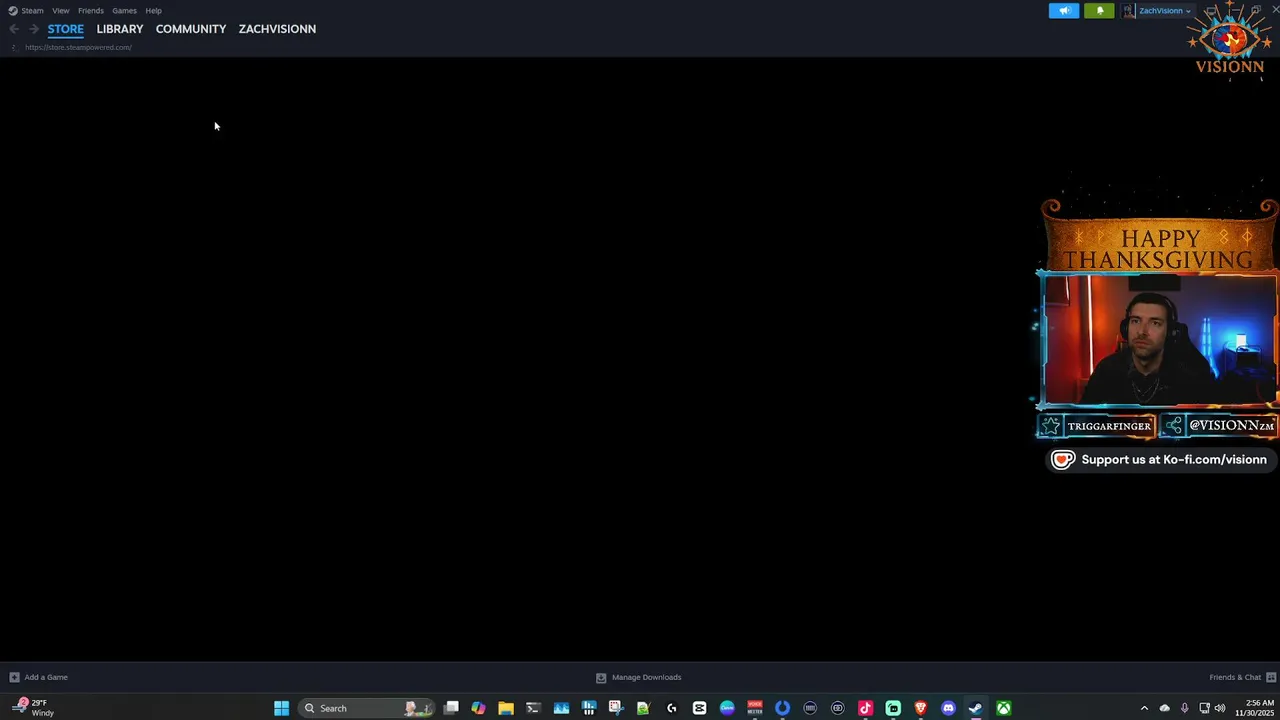The image size is (1280, 720).
Task: Open the Brave browser taskbar icon
Action: 920,708
